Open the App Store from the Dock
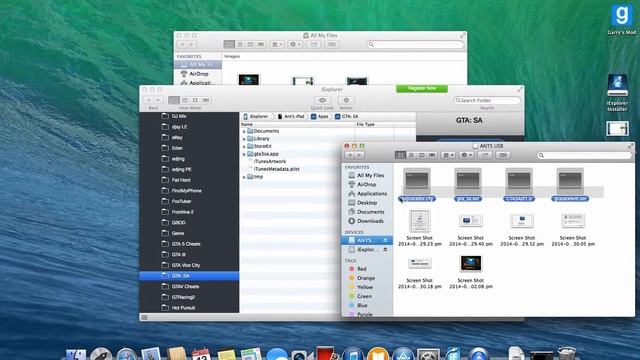The width and height of the screenshot is (640, 360). pos(403,354)
